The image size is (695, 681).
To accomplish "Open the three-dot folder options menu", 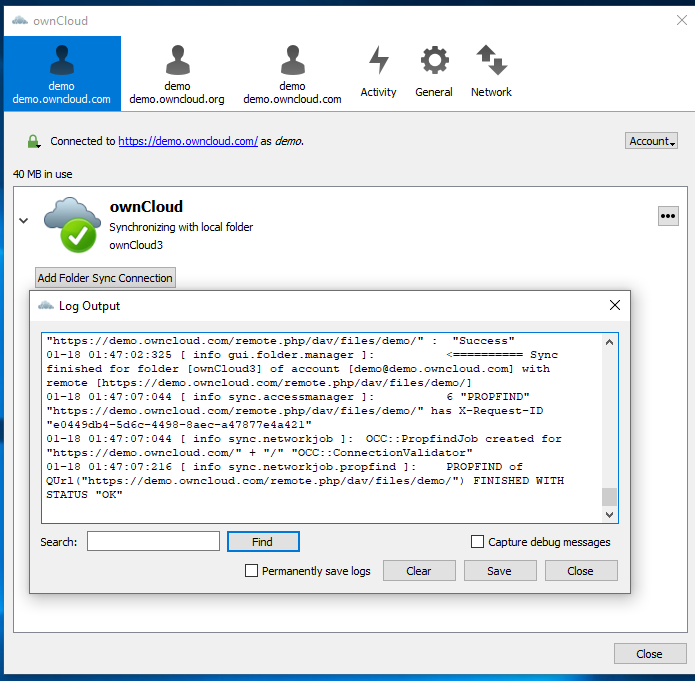I will pos(668,216).
